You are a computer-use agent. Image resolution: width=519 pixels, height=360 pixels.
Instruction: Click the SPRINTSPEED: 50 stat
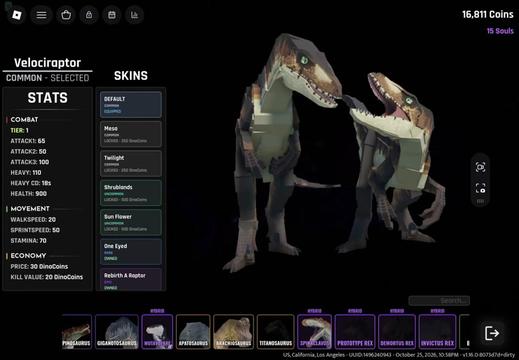pyautogui.click(x=35, y=230)
